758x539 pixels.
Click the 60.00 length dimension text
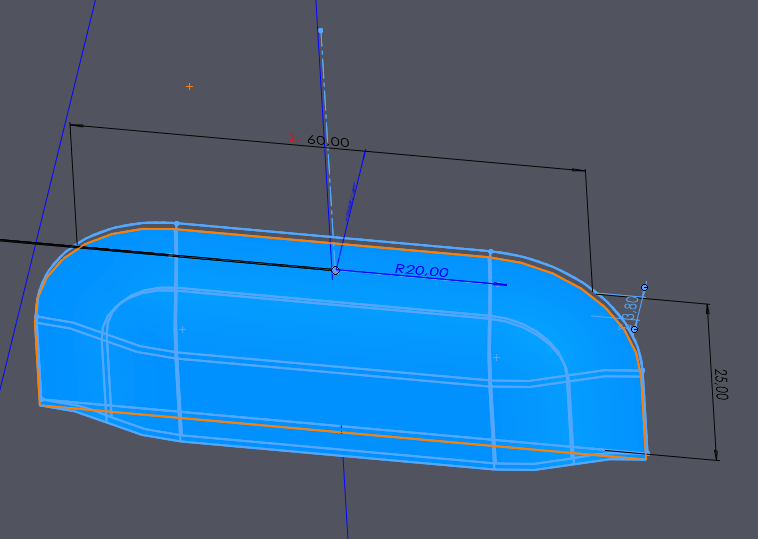328,142
